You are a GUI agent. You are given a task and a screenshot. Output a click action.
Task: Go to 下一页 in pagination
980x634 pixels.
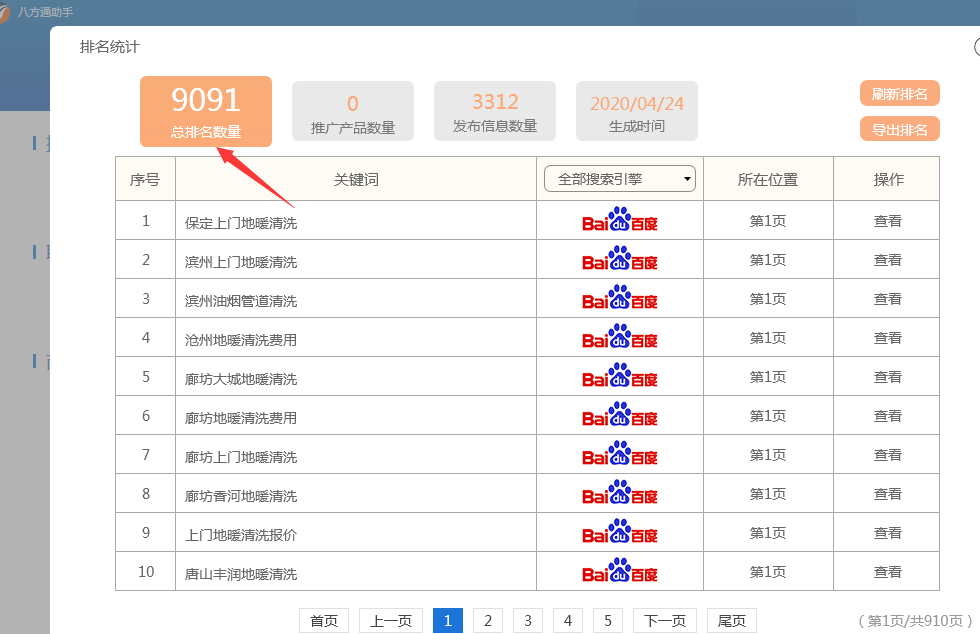(665, 621)
